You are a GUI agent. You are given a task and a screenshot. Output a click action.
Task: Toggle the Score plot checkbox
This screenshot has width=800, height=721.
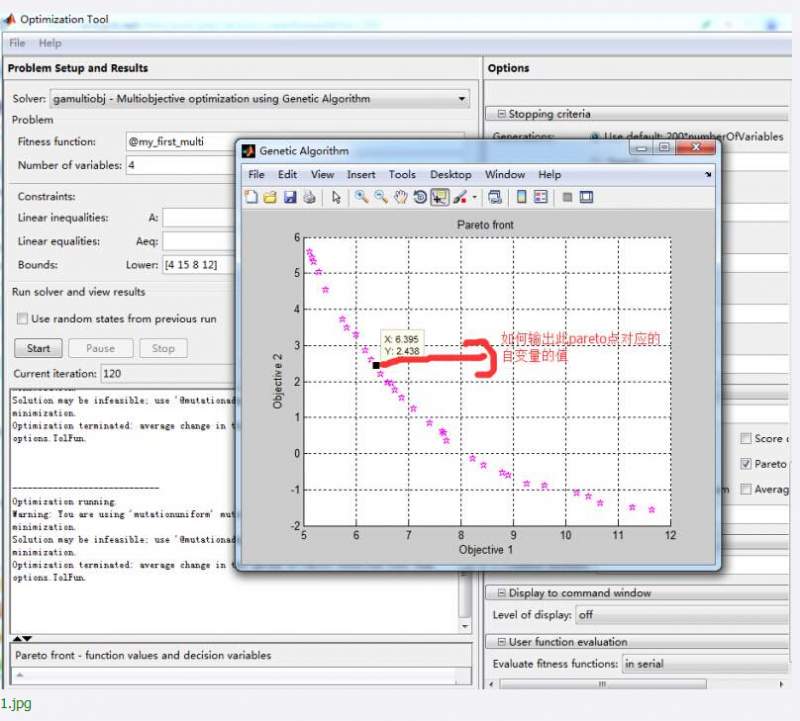(746, 438)
